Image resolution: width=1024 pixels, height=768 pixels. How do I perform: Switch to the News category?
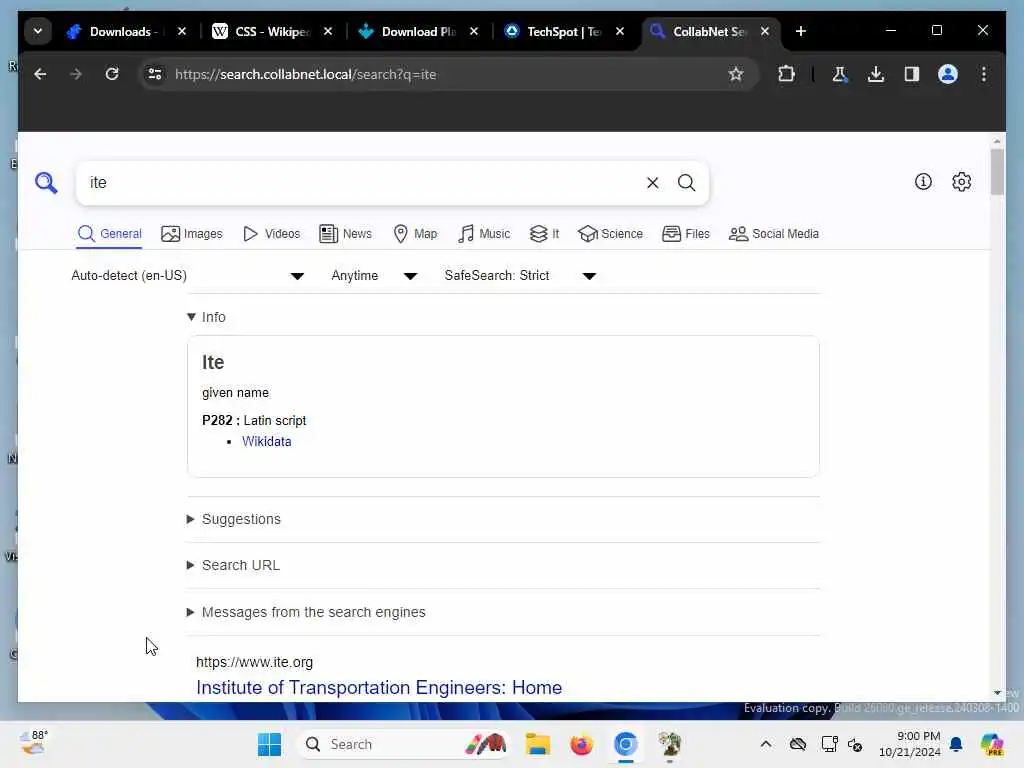345,234
